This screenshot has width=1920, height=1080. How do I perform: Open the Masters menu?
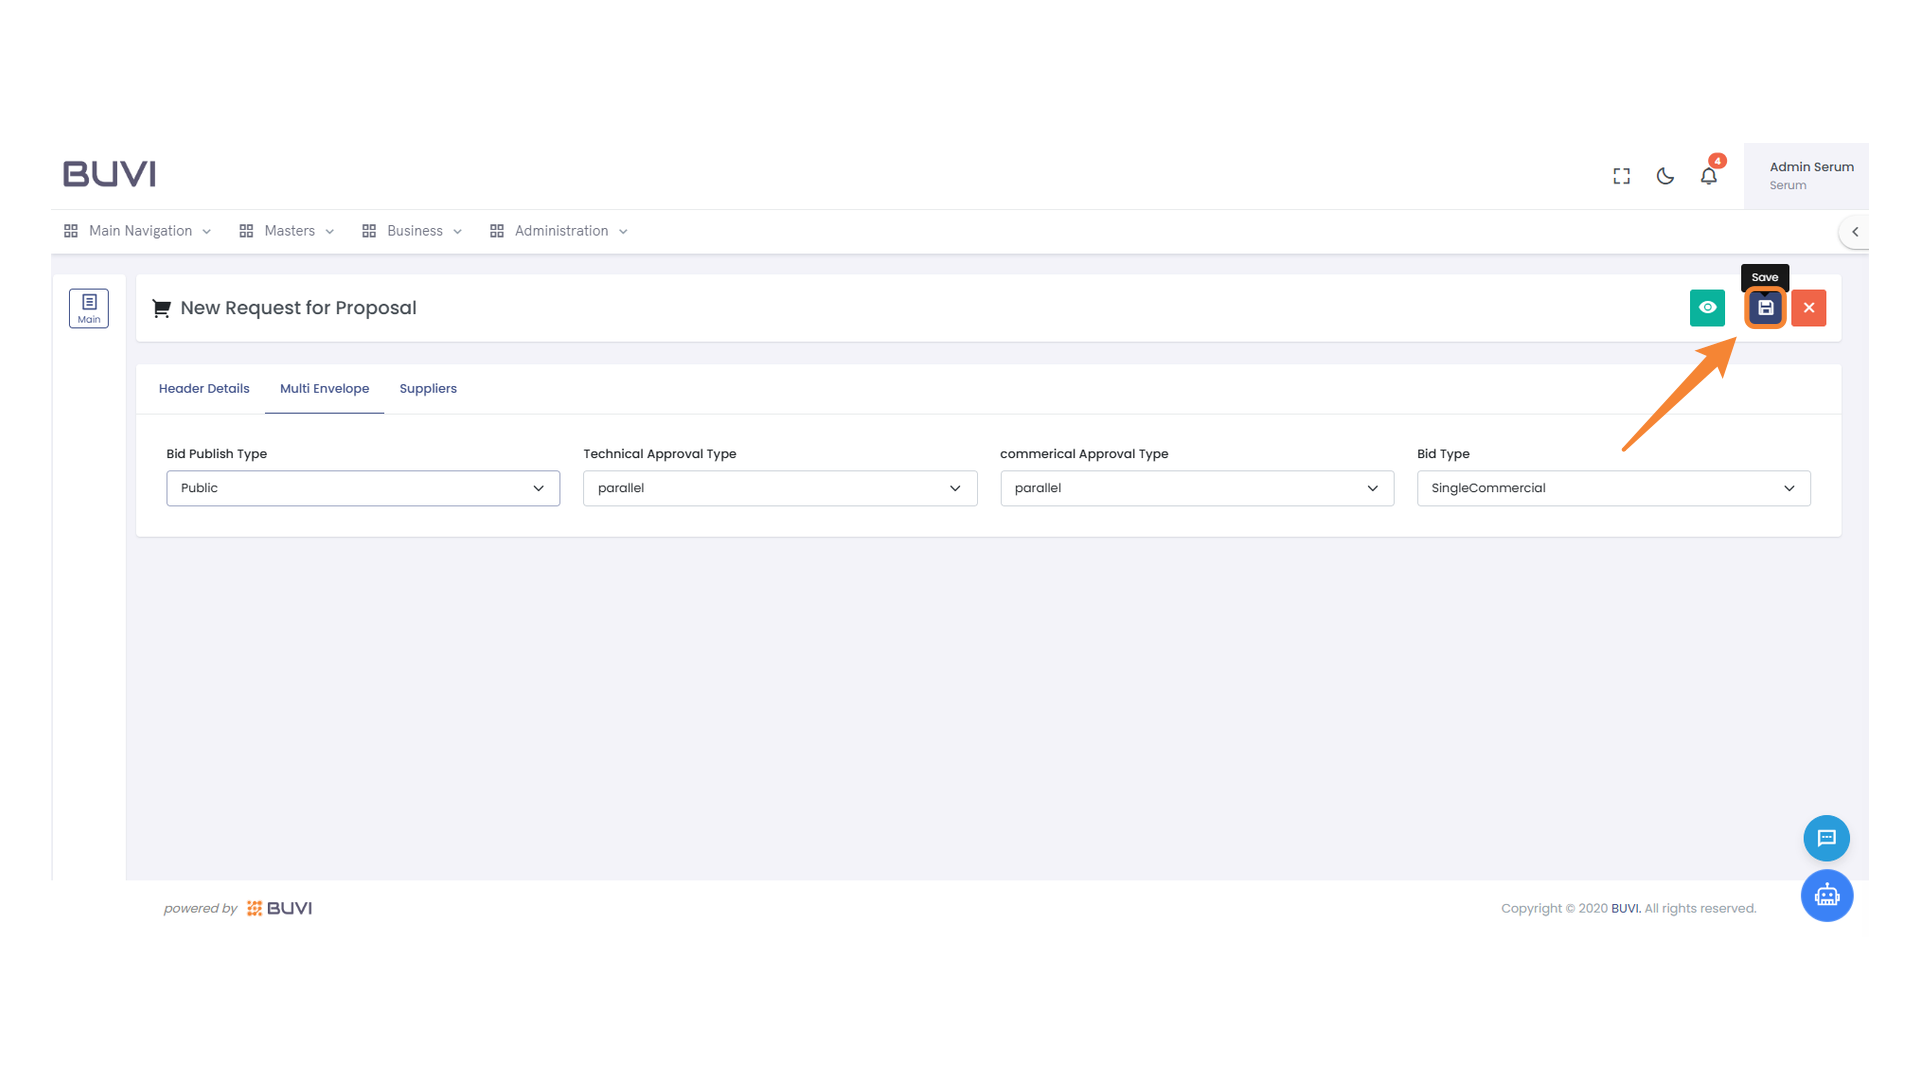coord(288,231)
